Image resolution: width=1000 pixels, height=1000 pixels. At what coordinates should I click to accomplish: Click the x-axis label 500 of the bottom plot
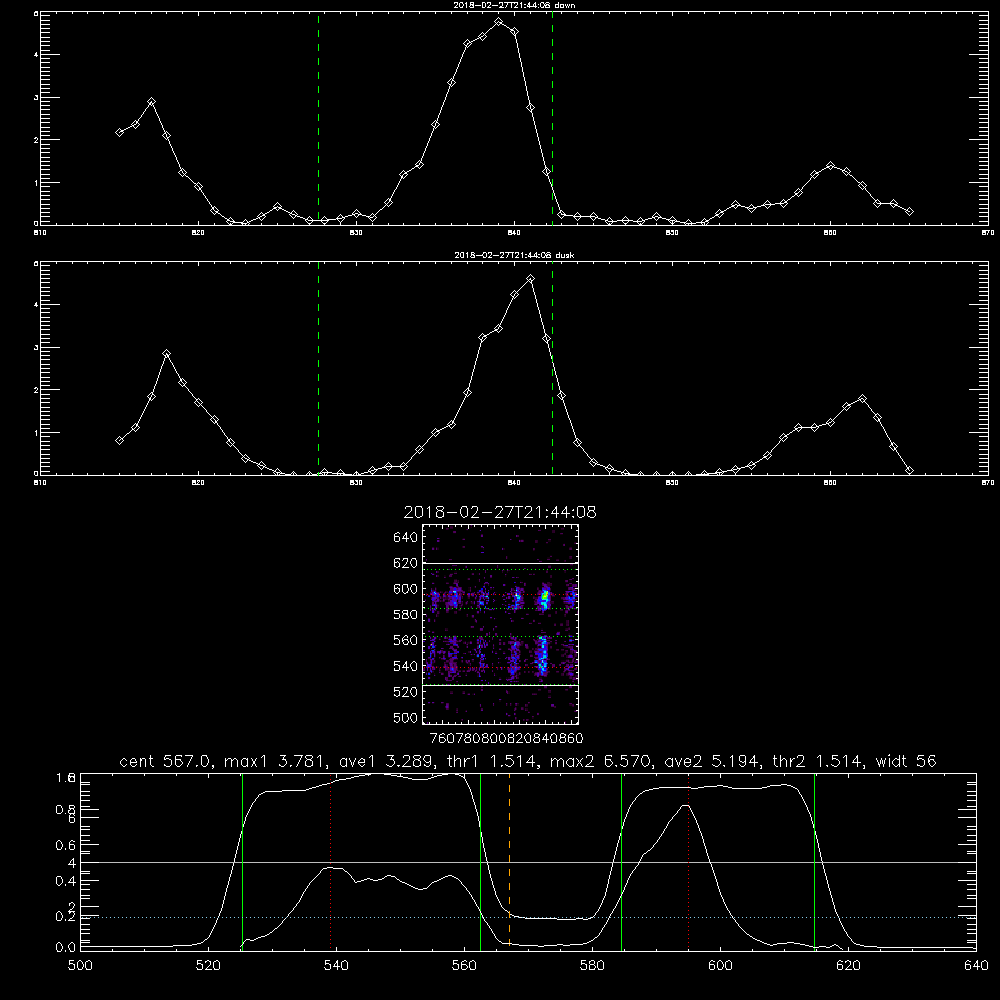pyautogui.click(x=80, y=965)
